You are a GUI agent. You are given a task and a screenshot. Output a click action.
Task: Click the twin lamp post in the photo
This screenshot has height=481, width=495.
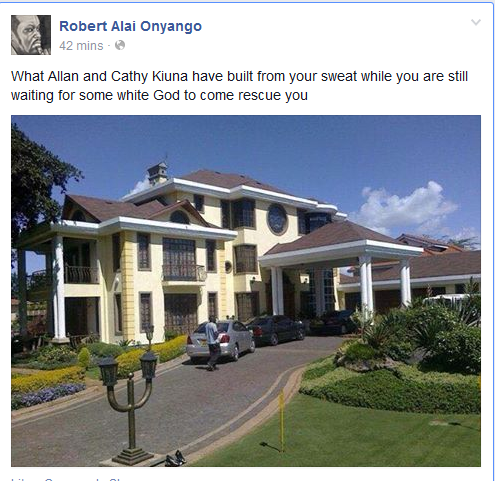[130, 404]
